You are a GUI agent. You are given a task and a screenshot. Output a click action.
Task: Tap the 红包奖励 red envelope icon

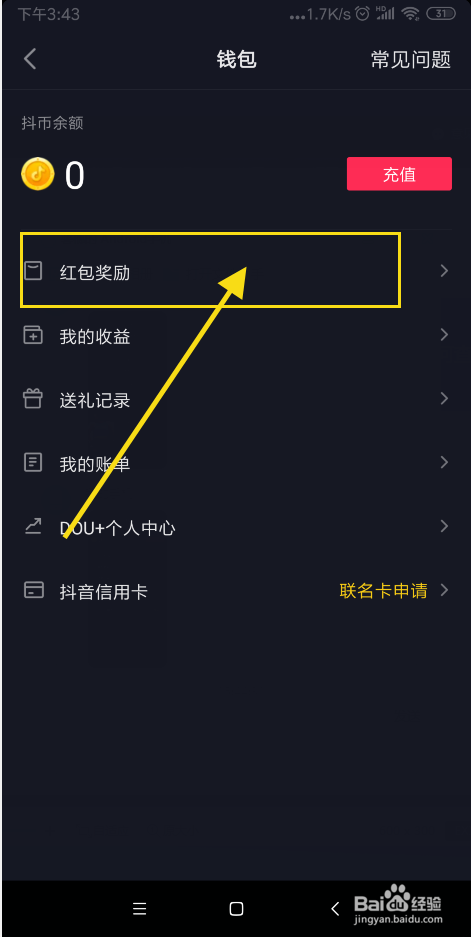[x=33, y=271]
